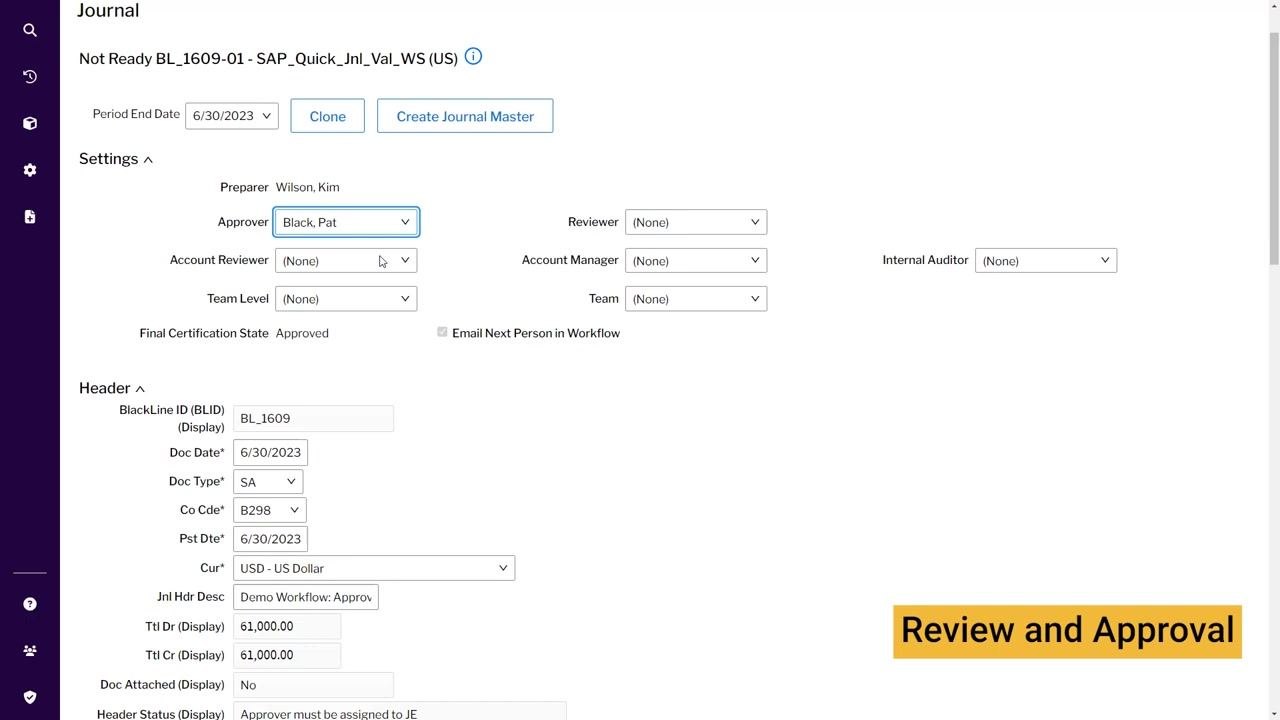The width and height of the screenshot is (1280, 720).
Task: Open the Internal Auditor dropdown
Action: [1046, 260]
